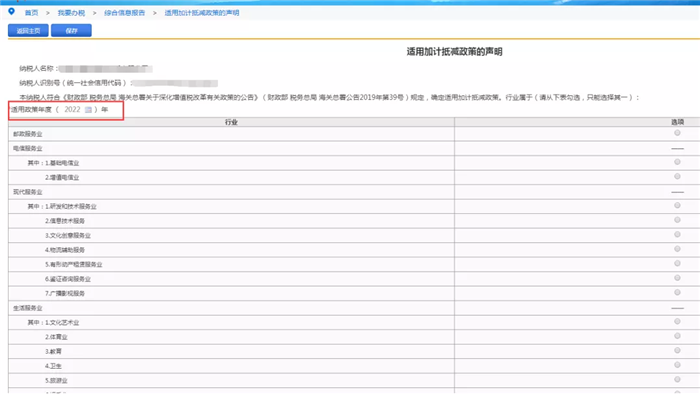Focus the 2022 policy year field
The height and width of the screenshot is (395, 700).
72,110
